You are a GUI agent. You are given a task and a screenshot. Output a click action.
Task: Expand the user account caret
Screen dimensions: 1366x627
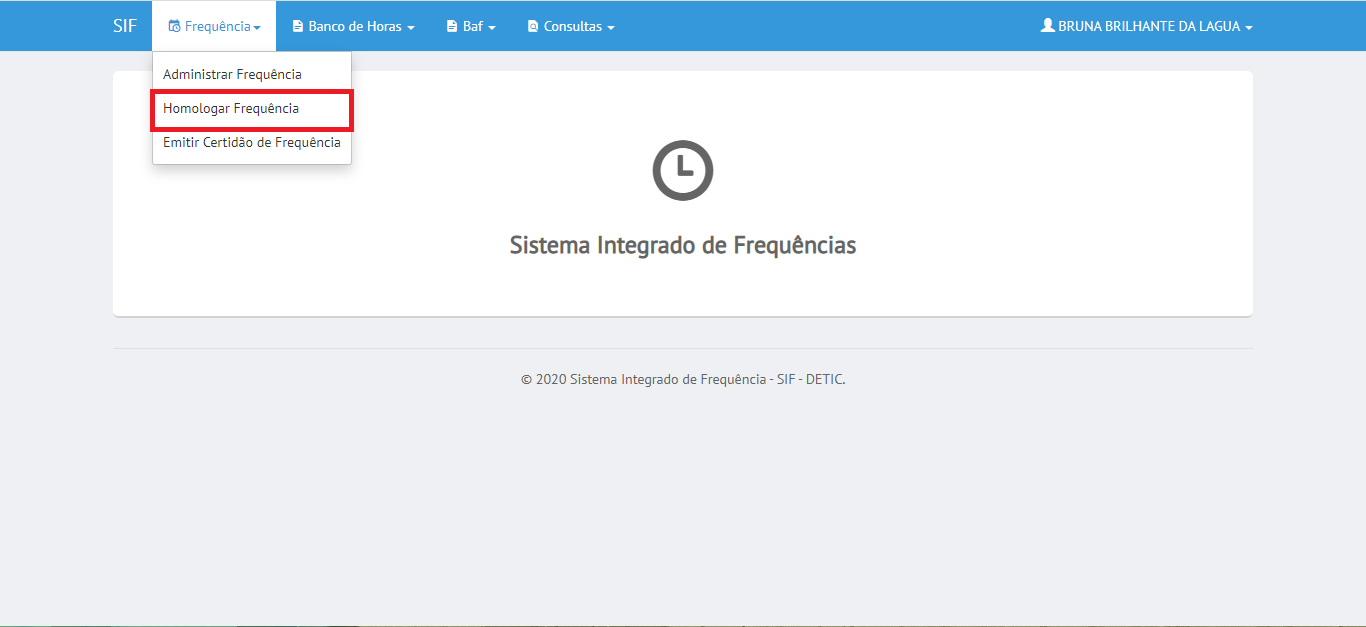[x=1249, y=28]
